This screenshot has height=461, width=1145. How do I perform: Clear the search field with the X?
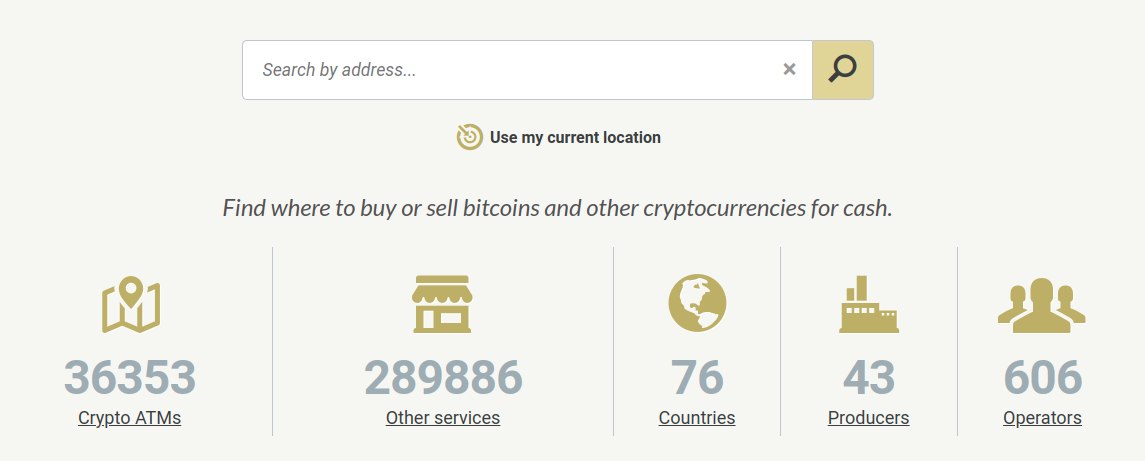[x=789, y=70]
